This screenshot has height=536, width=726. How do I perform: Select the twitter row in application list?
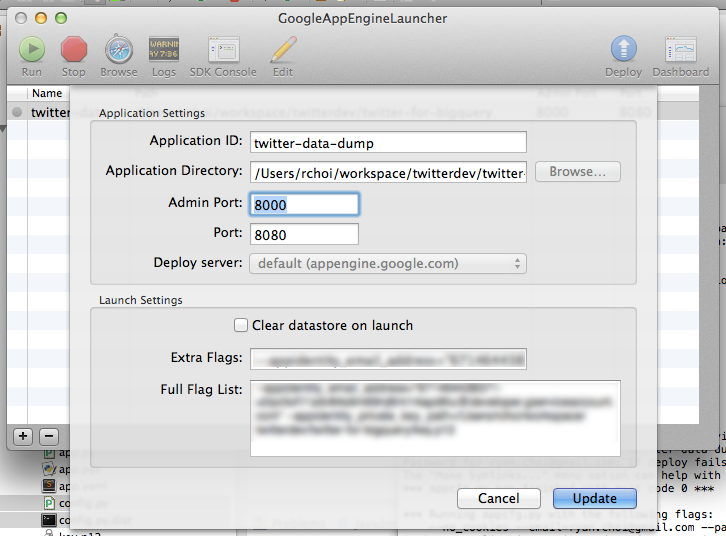(x=38, y=112)
